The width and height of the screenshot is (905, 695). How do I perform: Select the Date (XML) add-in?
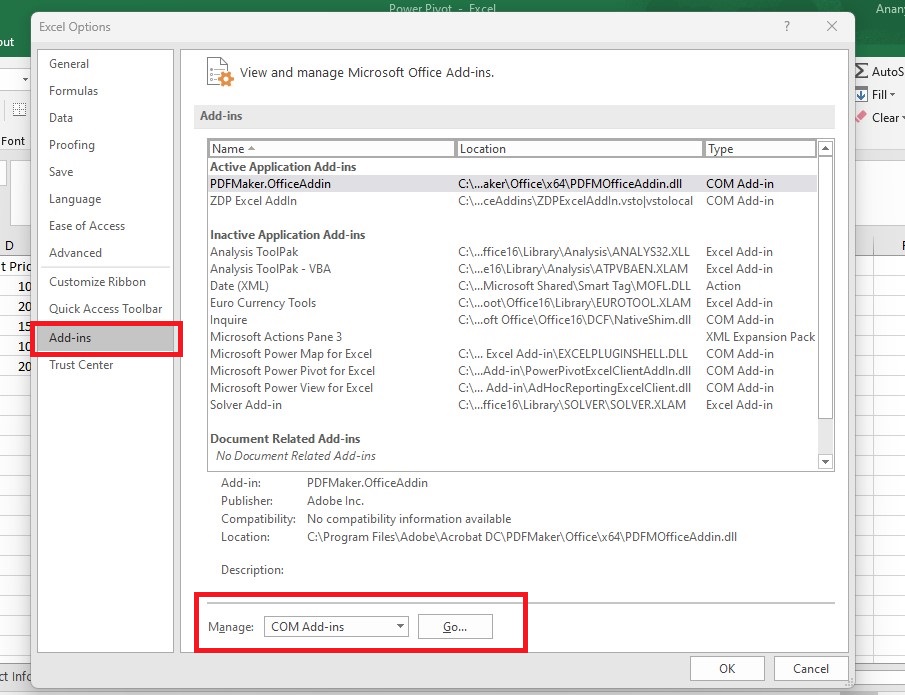click(513, 286)
